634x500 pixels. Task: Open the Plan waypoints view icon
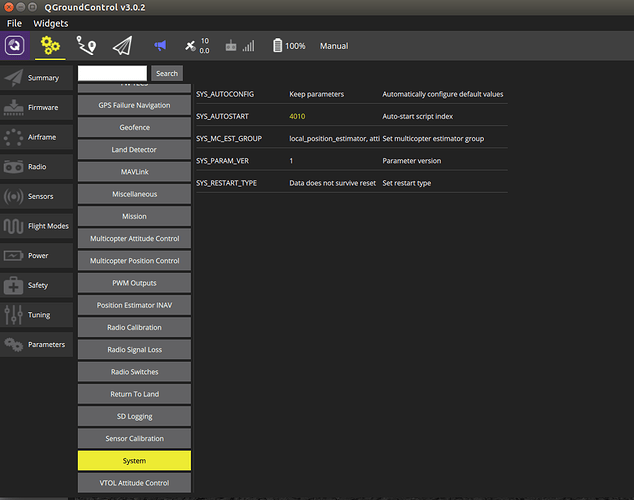tap(86, 46)
